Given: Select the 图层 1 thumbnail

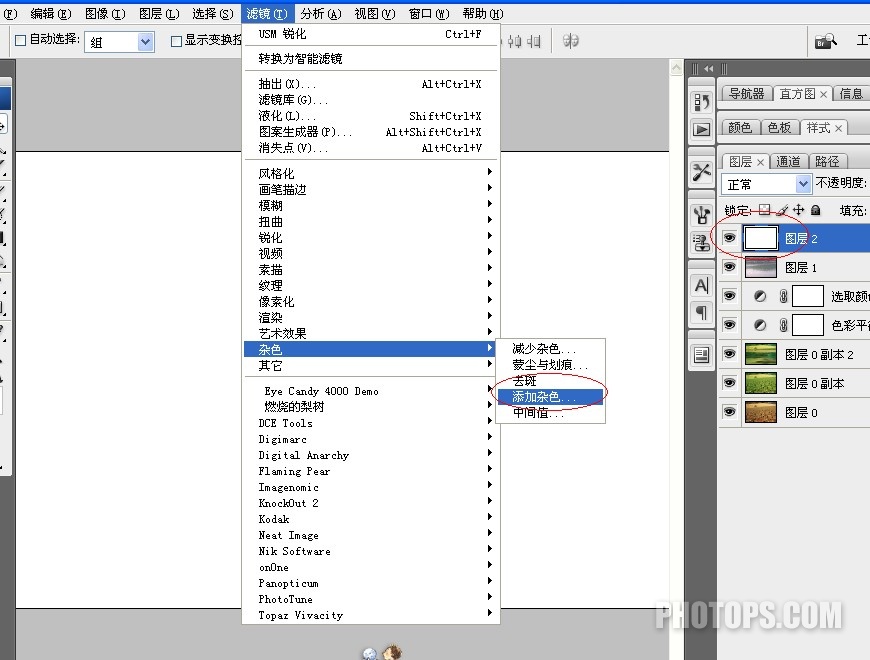Looking at the screenshot, I should pos(760,267).
